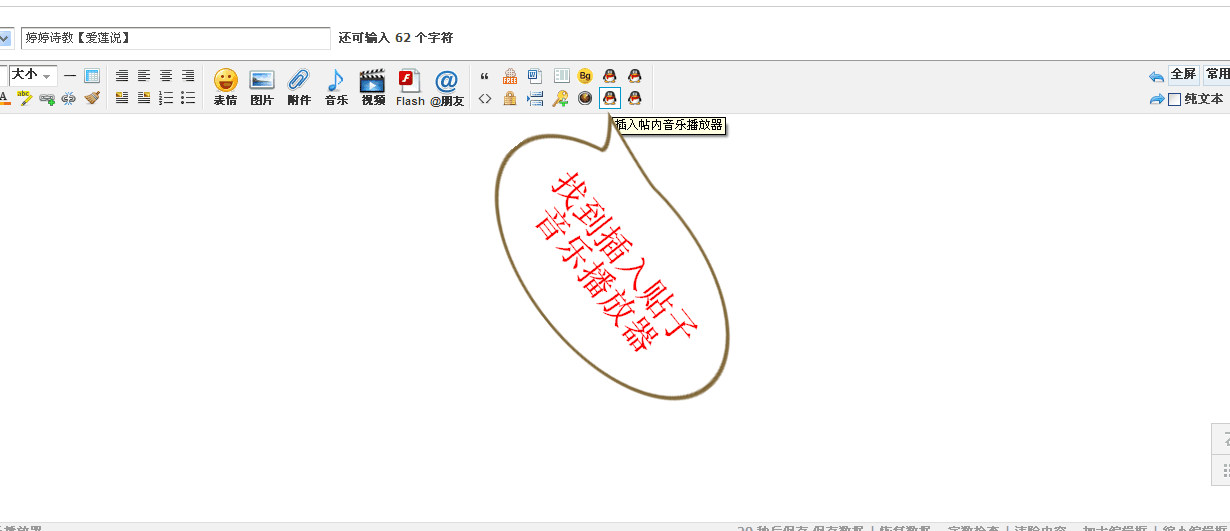This screenshot has height=531, width=1230.
Task: Insert code with the angle brackets icon
Action: pyautogui.click(x=485, y=98)
